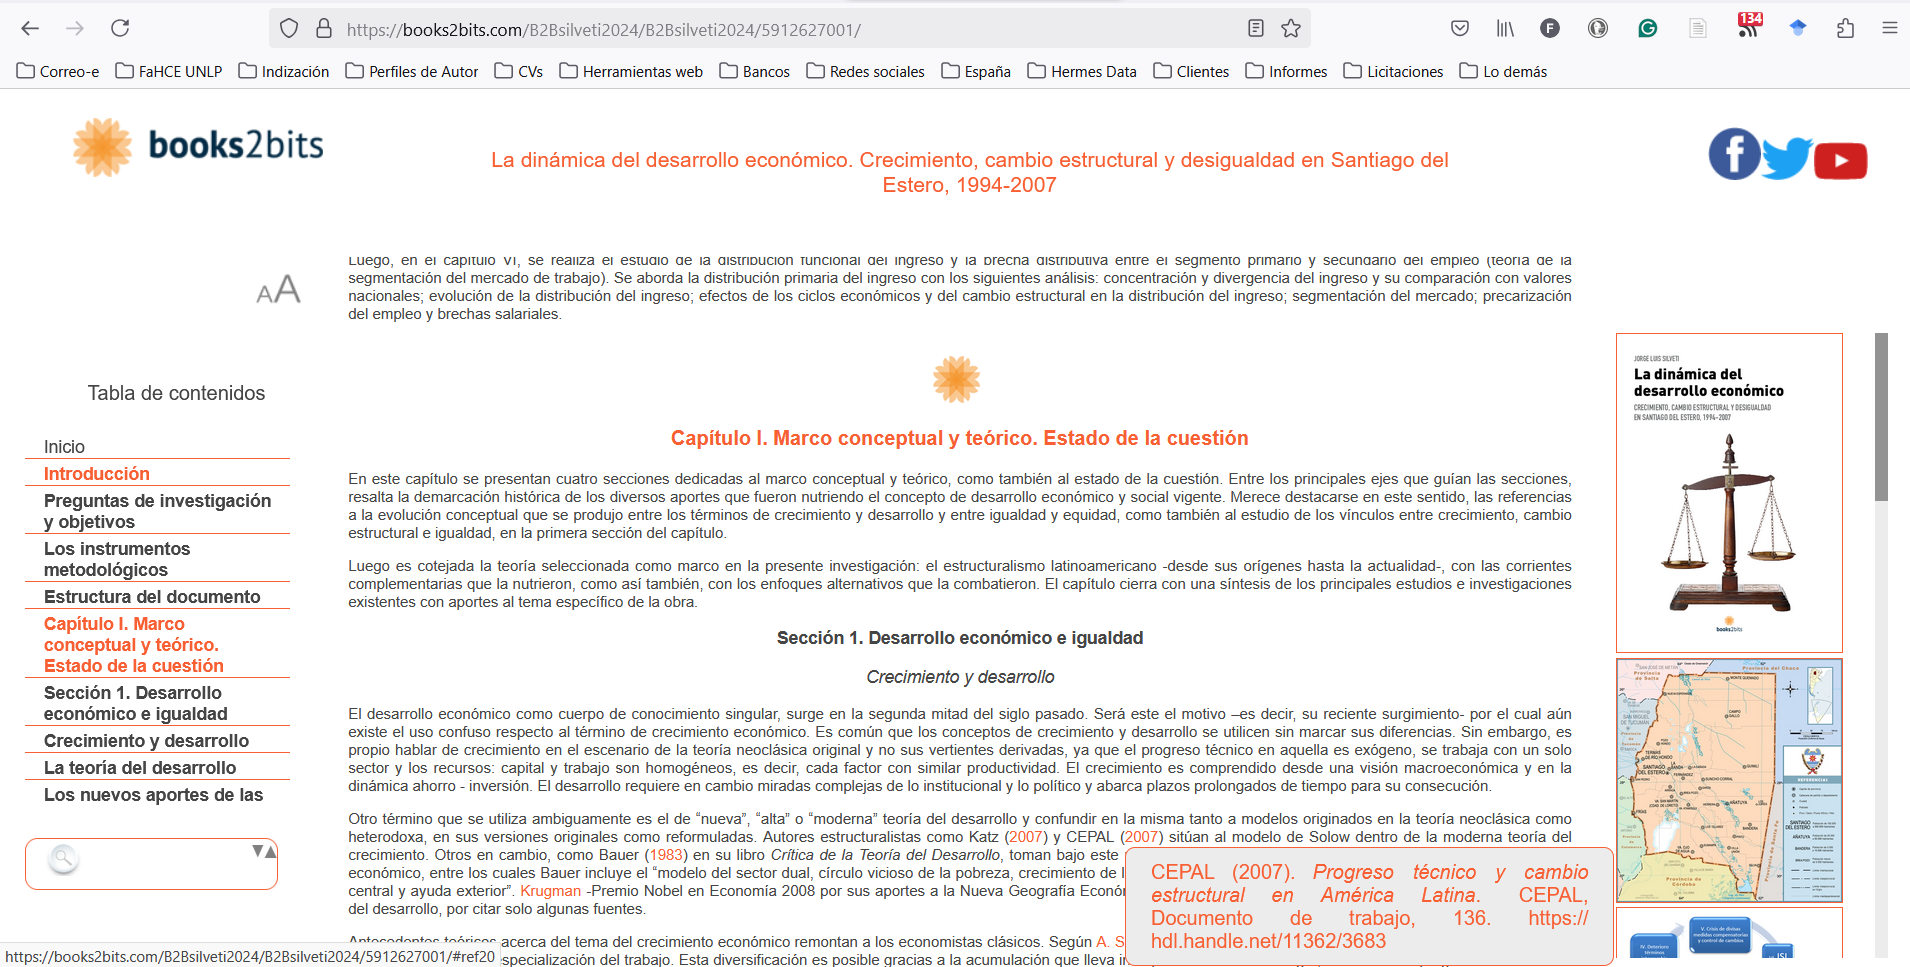Screen dimensions: 1910x967
Task: Open the YouTube icon link
Action: tap(1840, 160)
